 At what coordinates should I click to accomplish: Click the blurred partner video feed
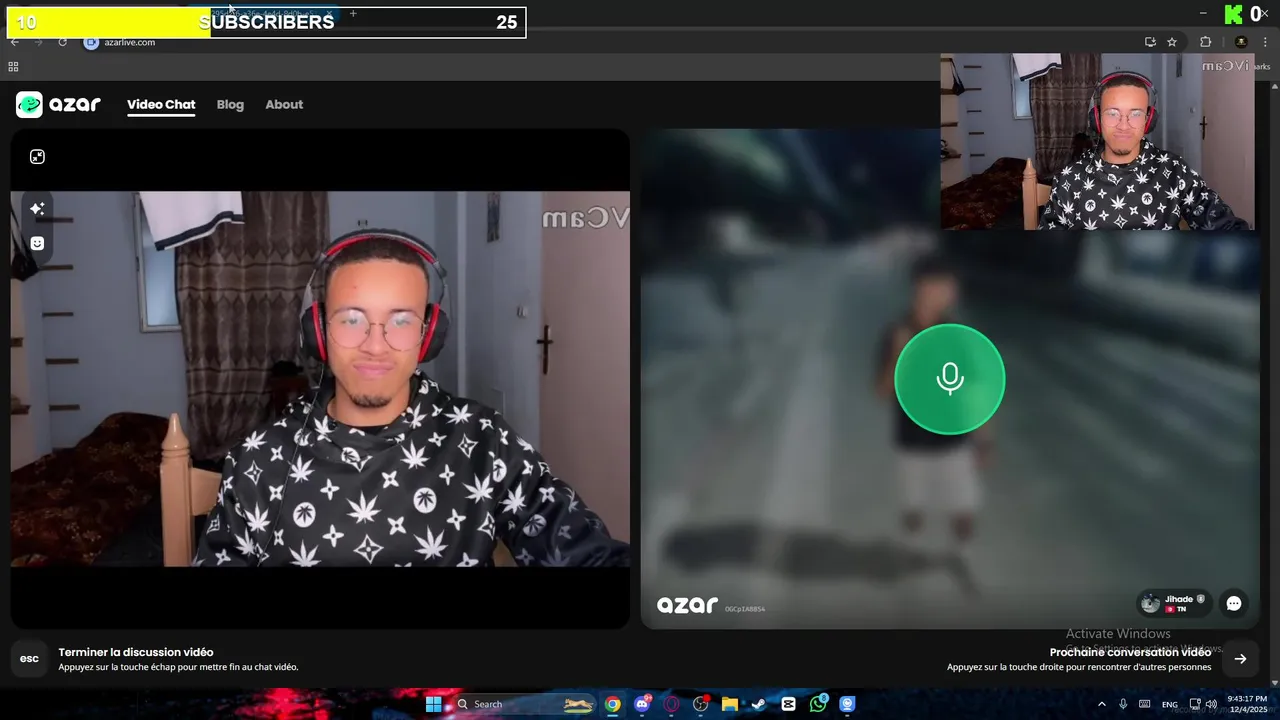point(950,379)
